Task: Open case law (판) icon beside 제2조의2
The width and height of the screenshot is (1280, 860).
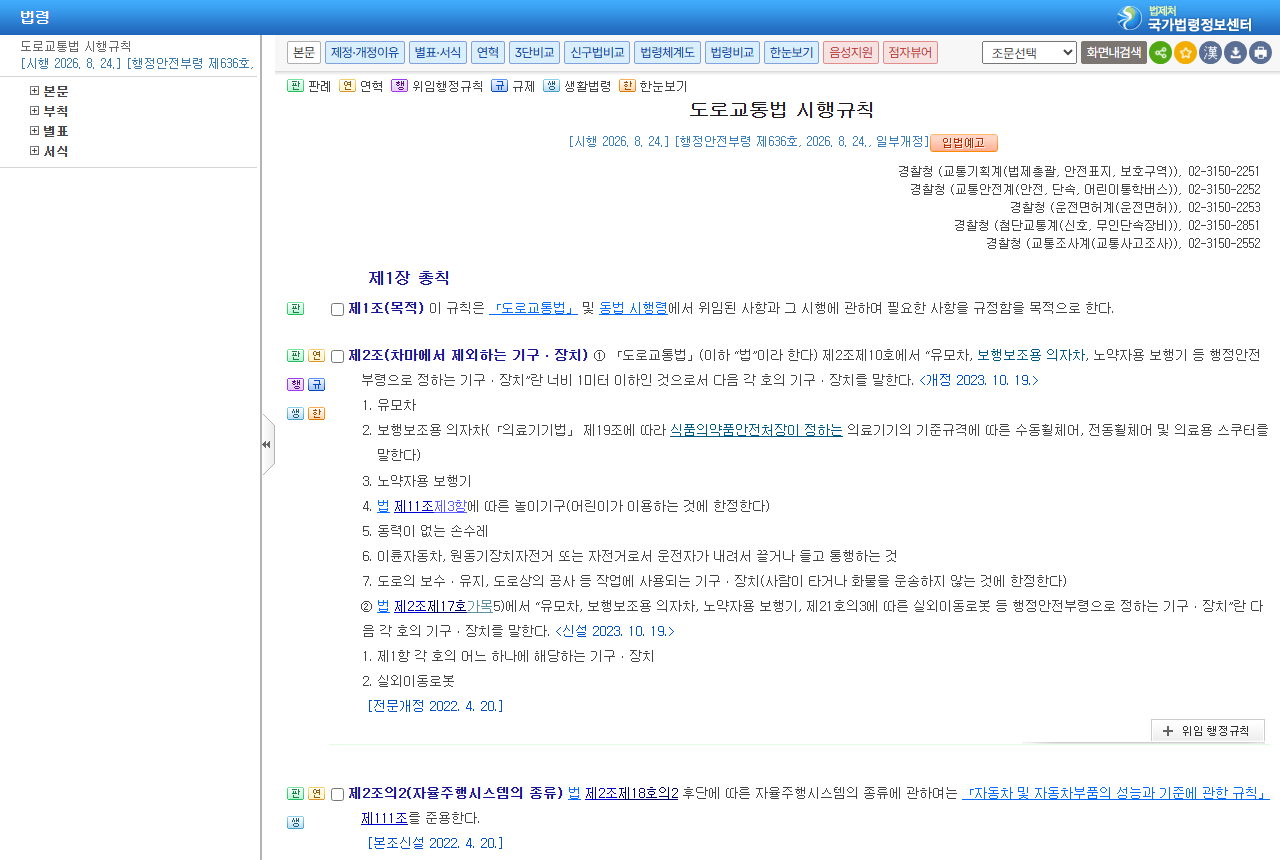Action: point(295,793)
